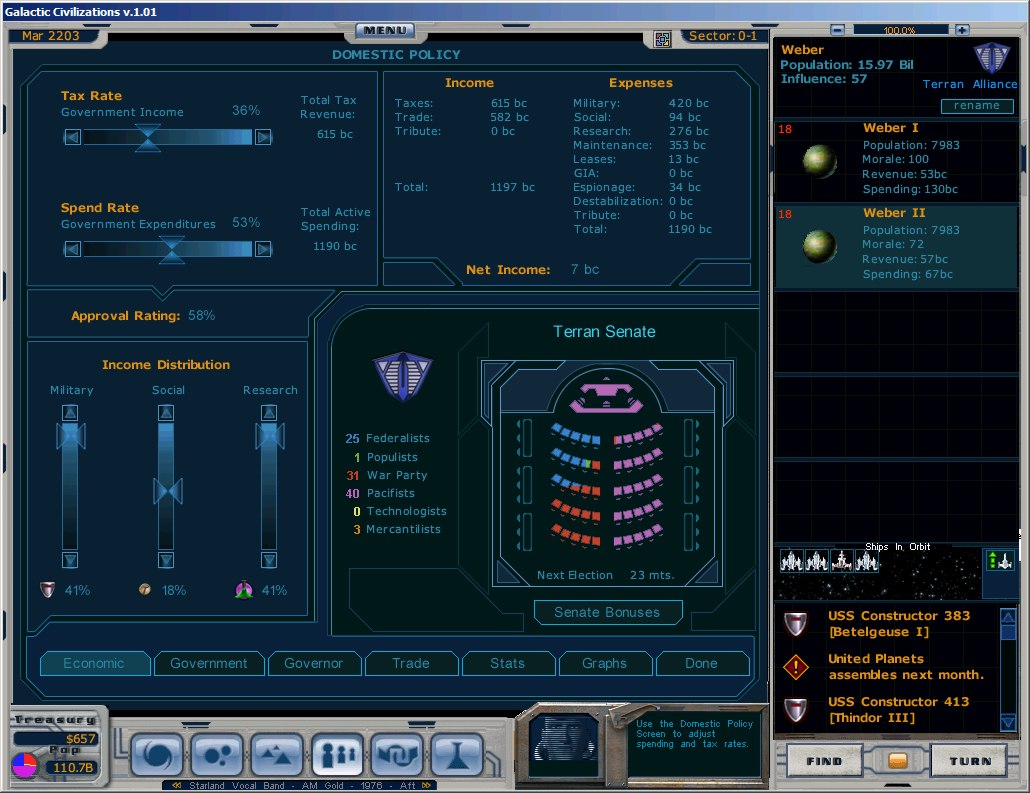The height and width of the screenshot is (793, 1030).
Task: Zoom in with the plus button
Action: click(962, 30)
